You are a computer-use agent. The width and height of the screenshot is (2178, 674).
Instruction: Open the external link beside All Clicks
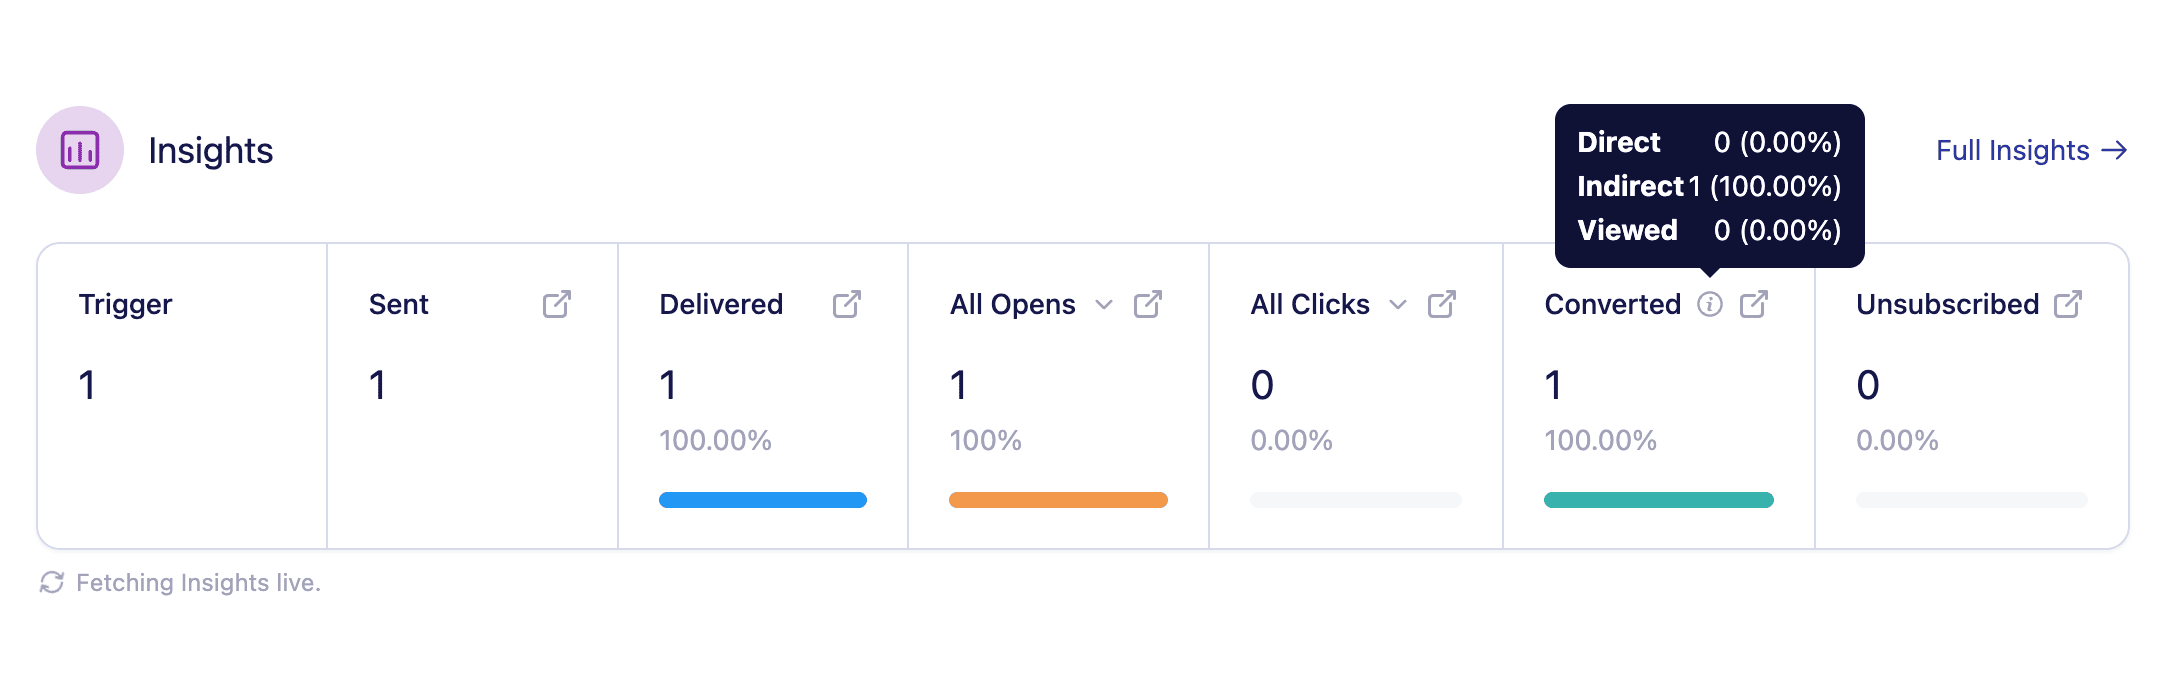coord(1442,304)
